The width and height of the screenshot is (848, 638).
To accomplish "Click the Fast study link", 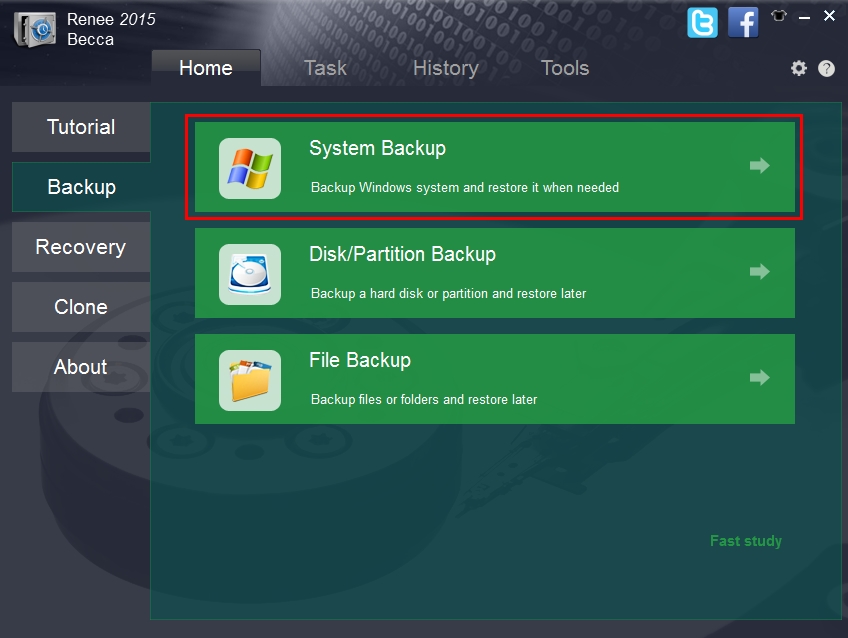I will point(745,540).
